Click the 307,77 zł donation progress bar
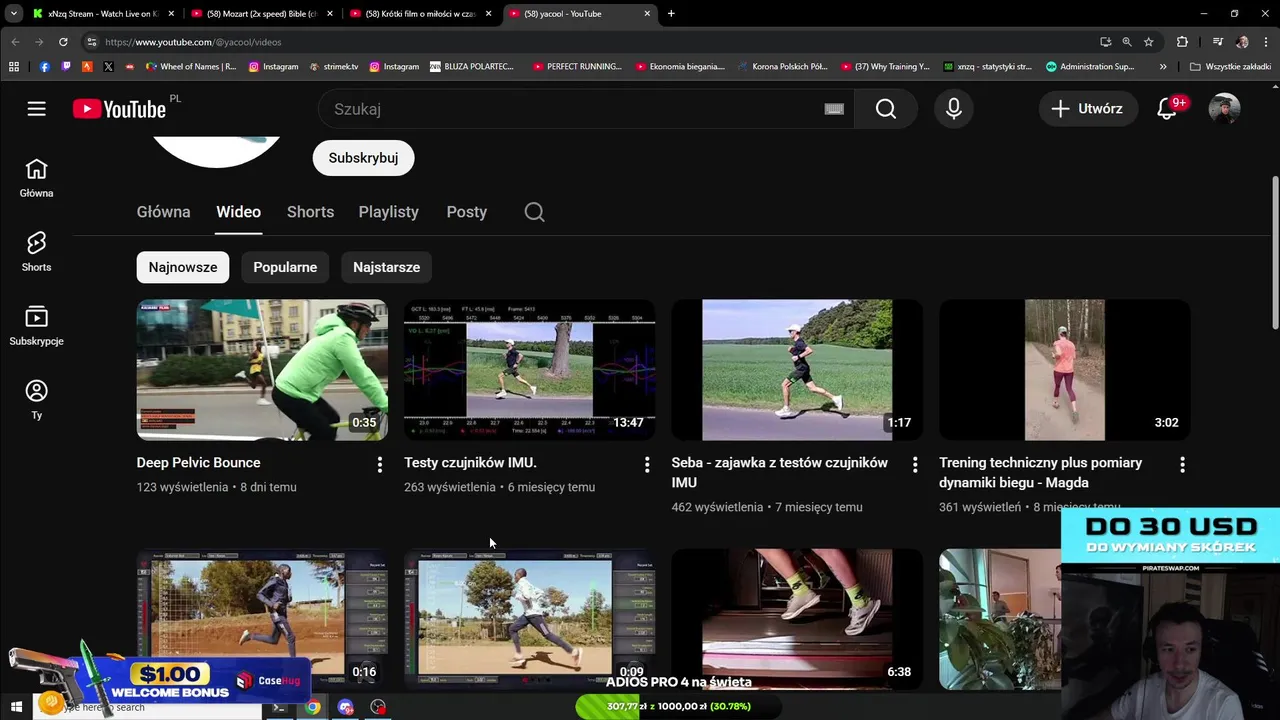This screenshot has width=1280, height=720. point(677,706)
